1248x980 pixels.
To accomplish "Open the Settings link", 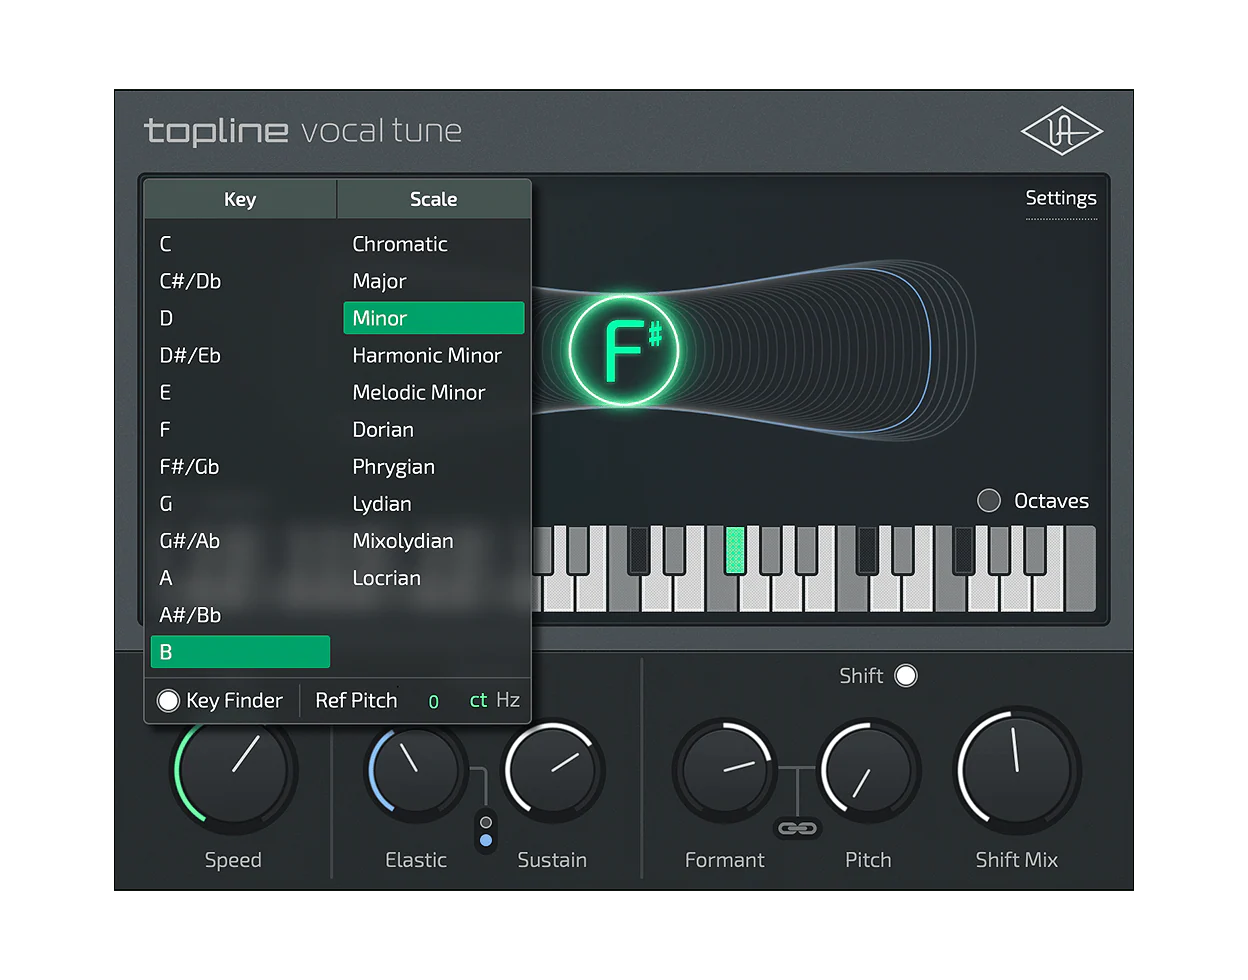I will 1061,198.
